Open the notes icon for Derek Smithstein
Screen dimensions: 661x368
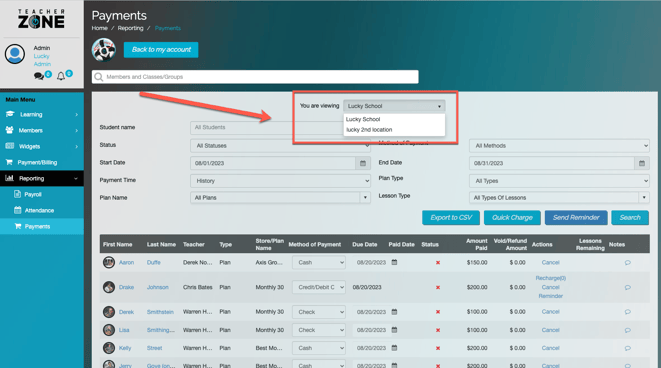pos(627,312)
